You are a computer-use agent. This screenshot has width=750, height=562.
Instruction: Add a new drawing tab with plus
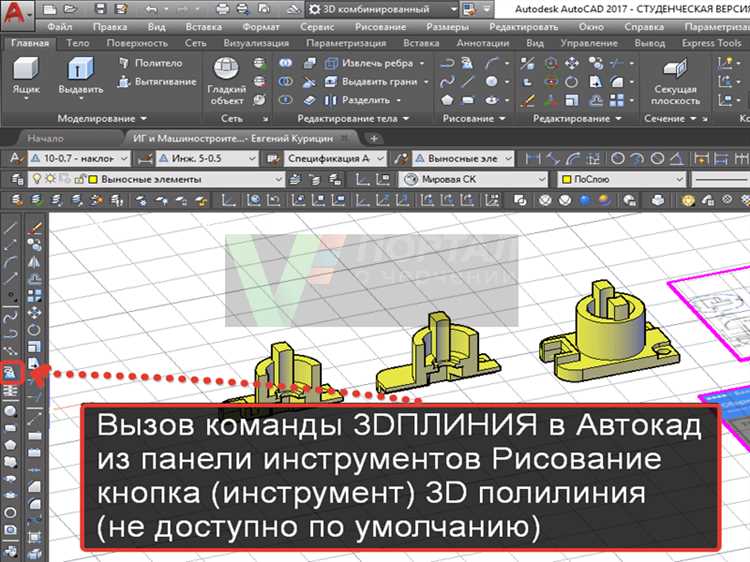374,139
